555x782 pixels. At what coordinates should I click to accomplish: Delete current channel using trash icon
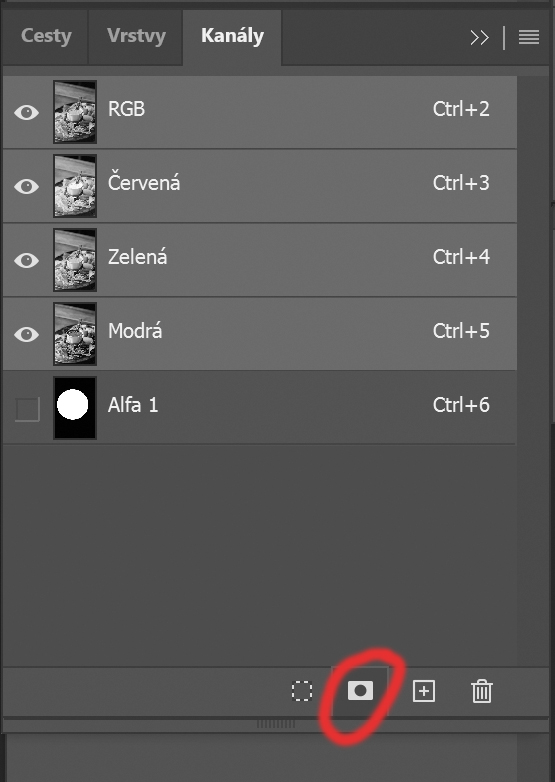click(x=482, y=691)
